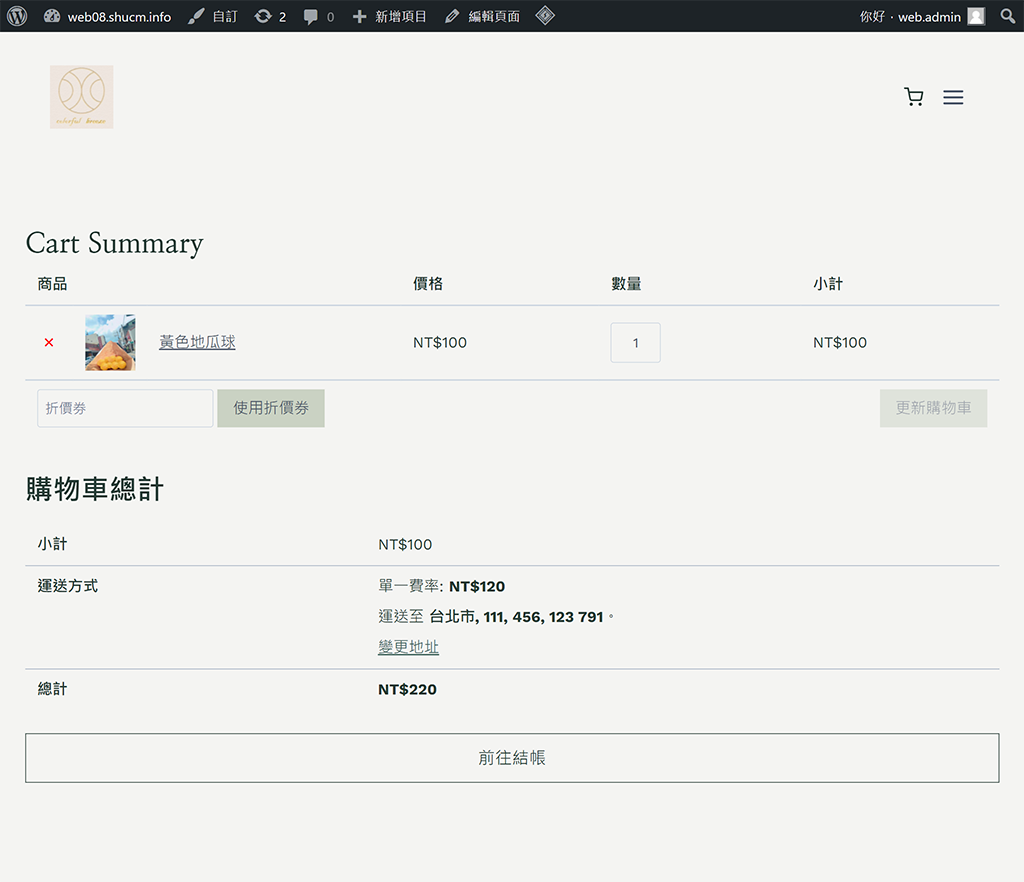Click the quantity input field

click(635, 343)
